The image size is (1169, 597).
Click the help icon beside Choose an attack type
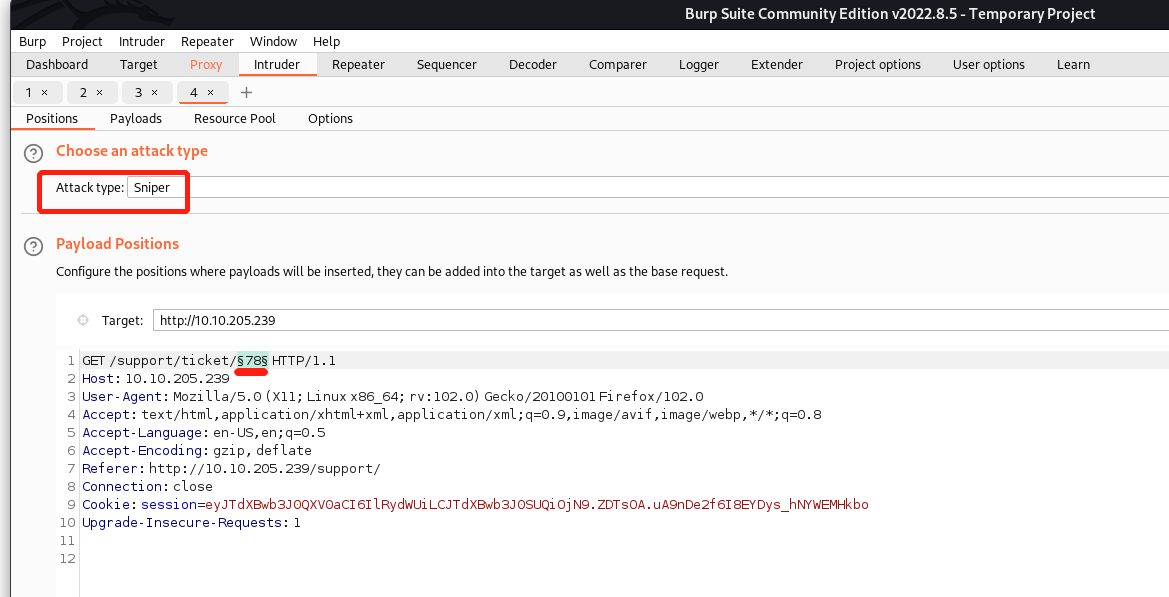pos(34,153)
